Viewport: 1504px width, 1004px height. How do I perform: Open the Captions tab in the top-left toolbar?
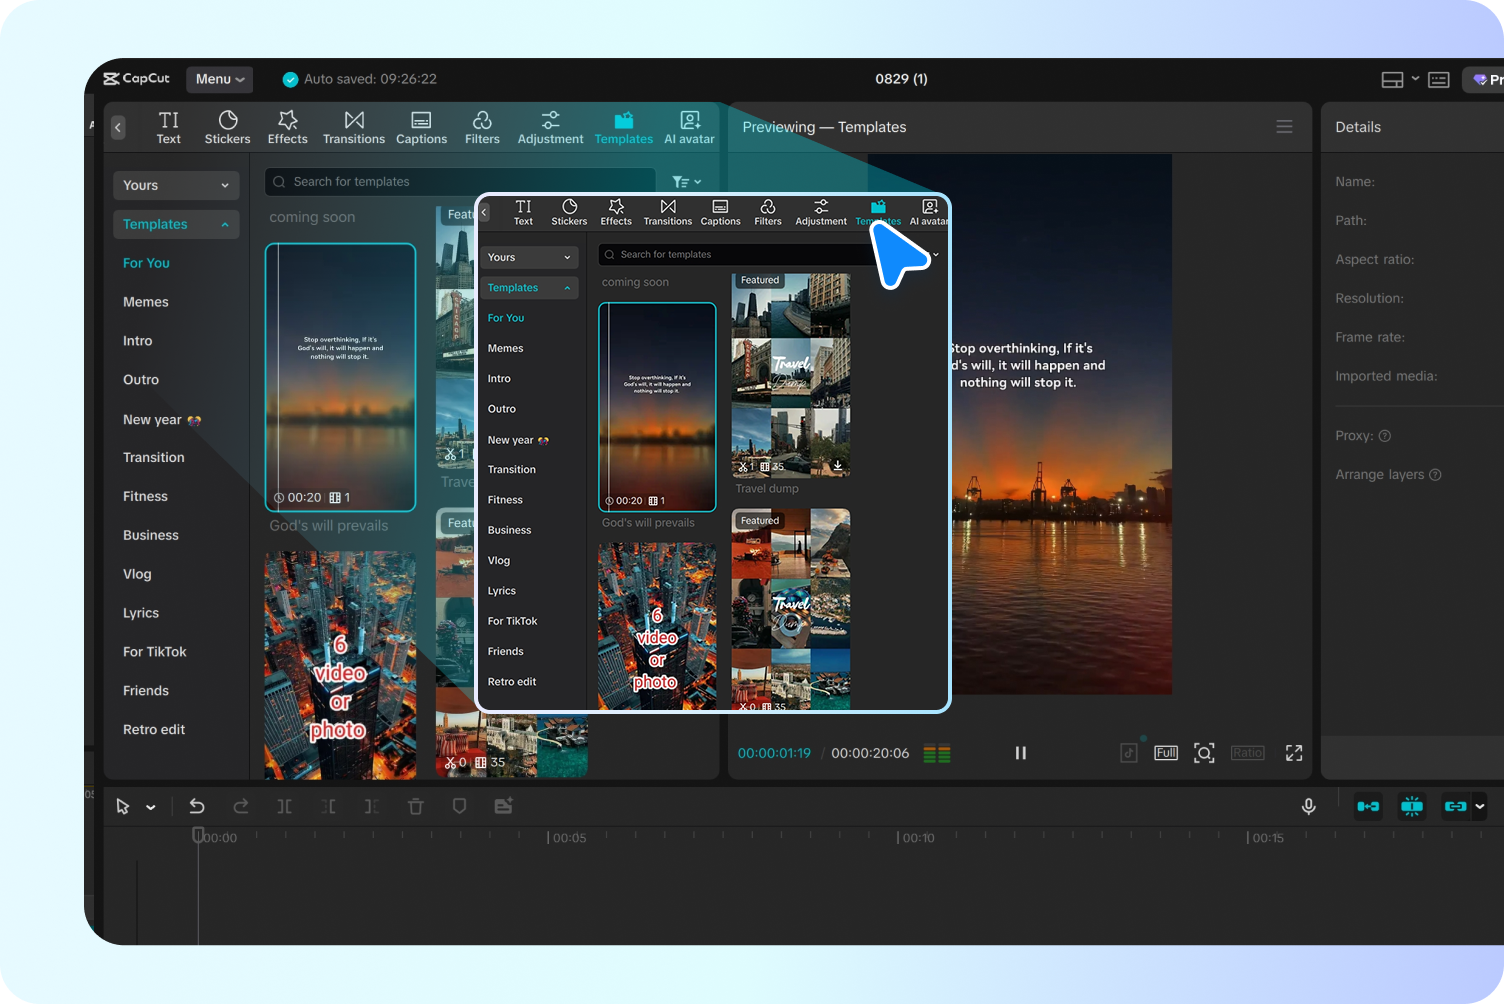(421, 127)
